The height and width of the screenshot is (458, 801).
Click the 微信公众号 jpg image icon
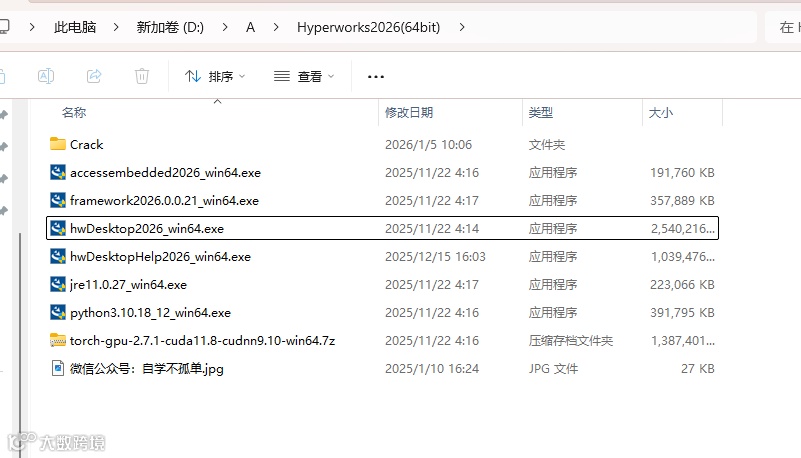coord(58,368)
